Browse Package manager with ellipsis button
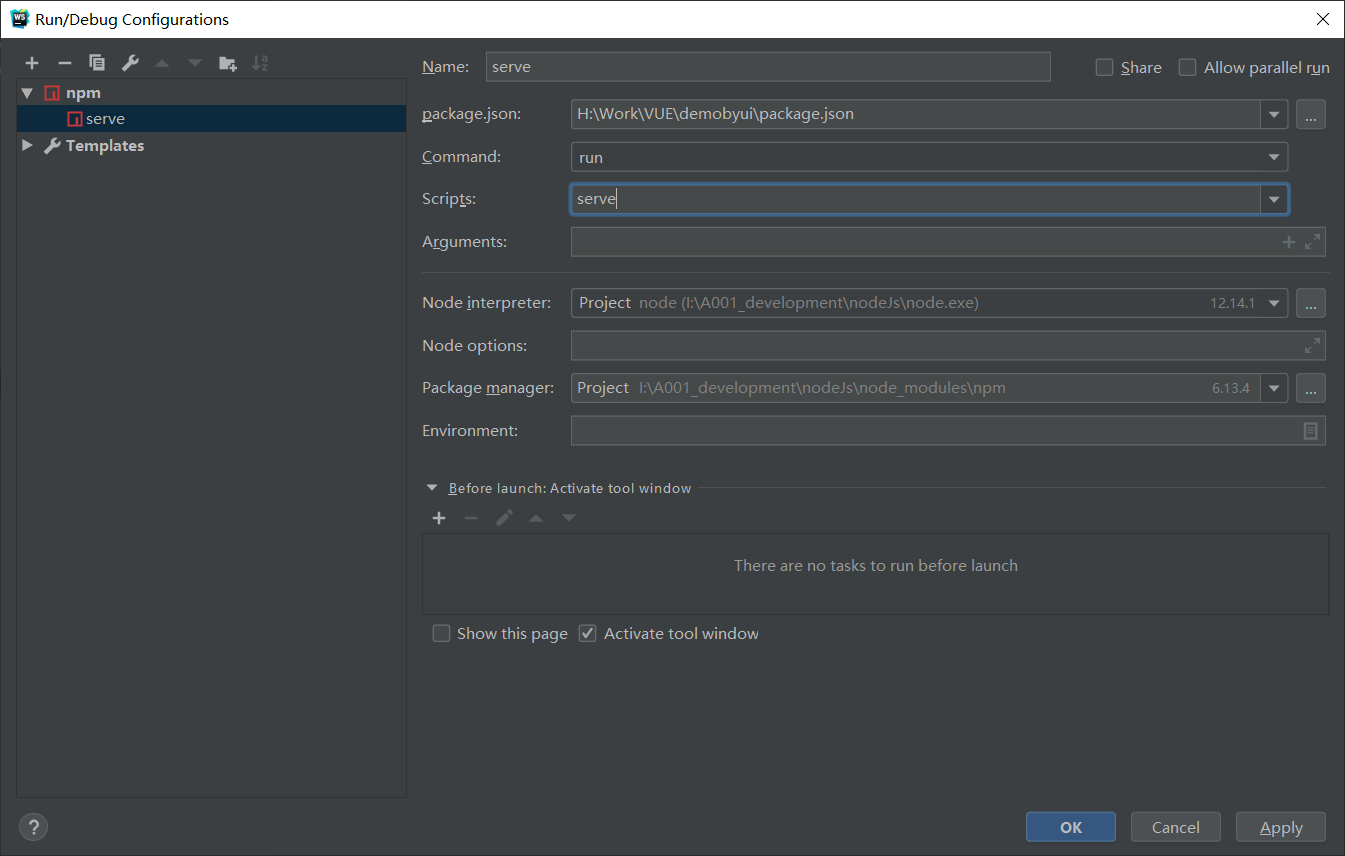The image size is (1345, 856). point(1311,388)
